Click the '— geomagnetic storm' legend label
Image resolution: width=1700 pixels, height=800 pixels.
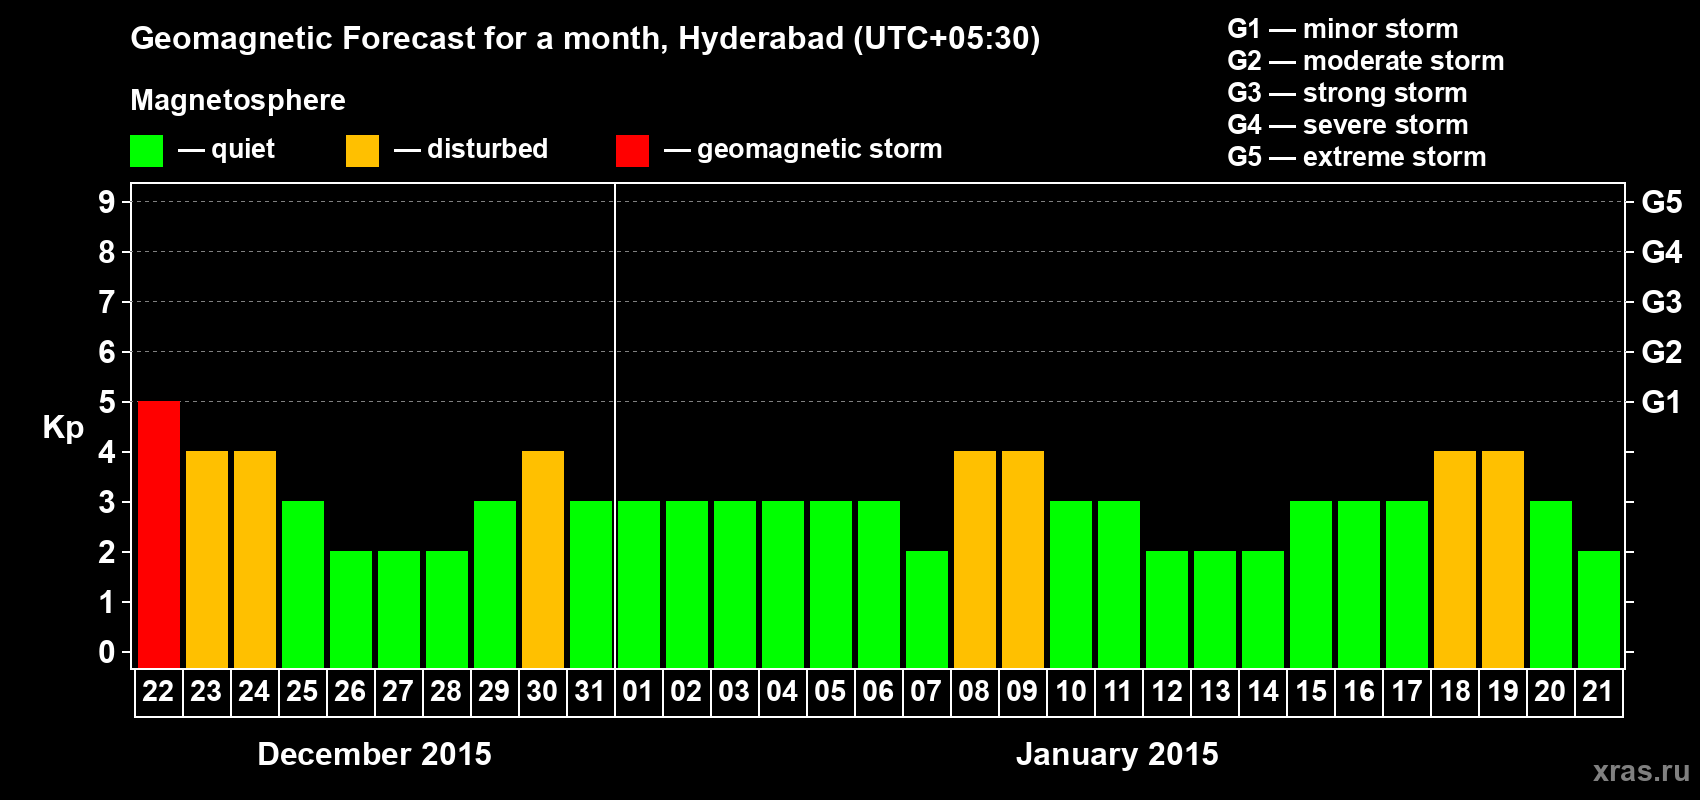[x=803, y=150]
